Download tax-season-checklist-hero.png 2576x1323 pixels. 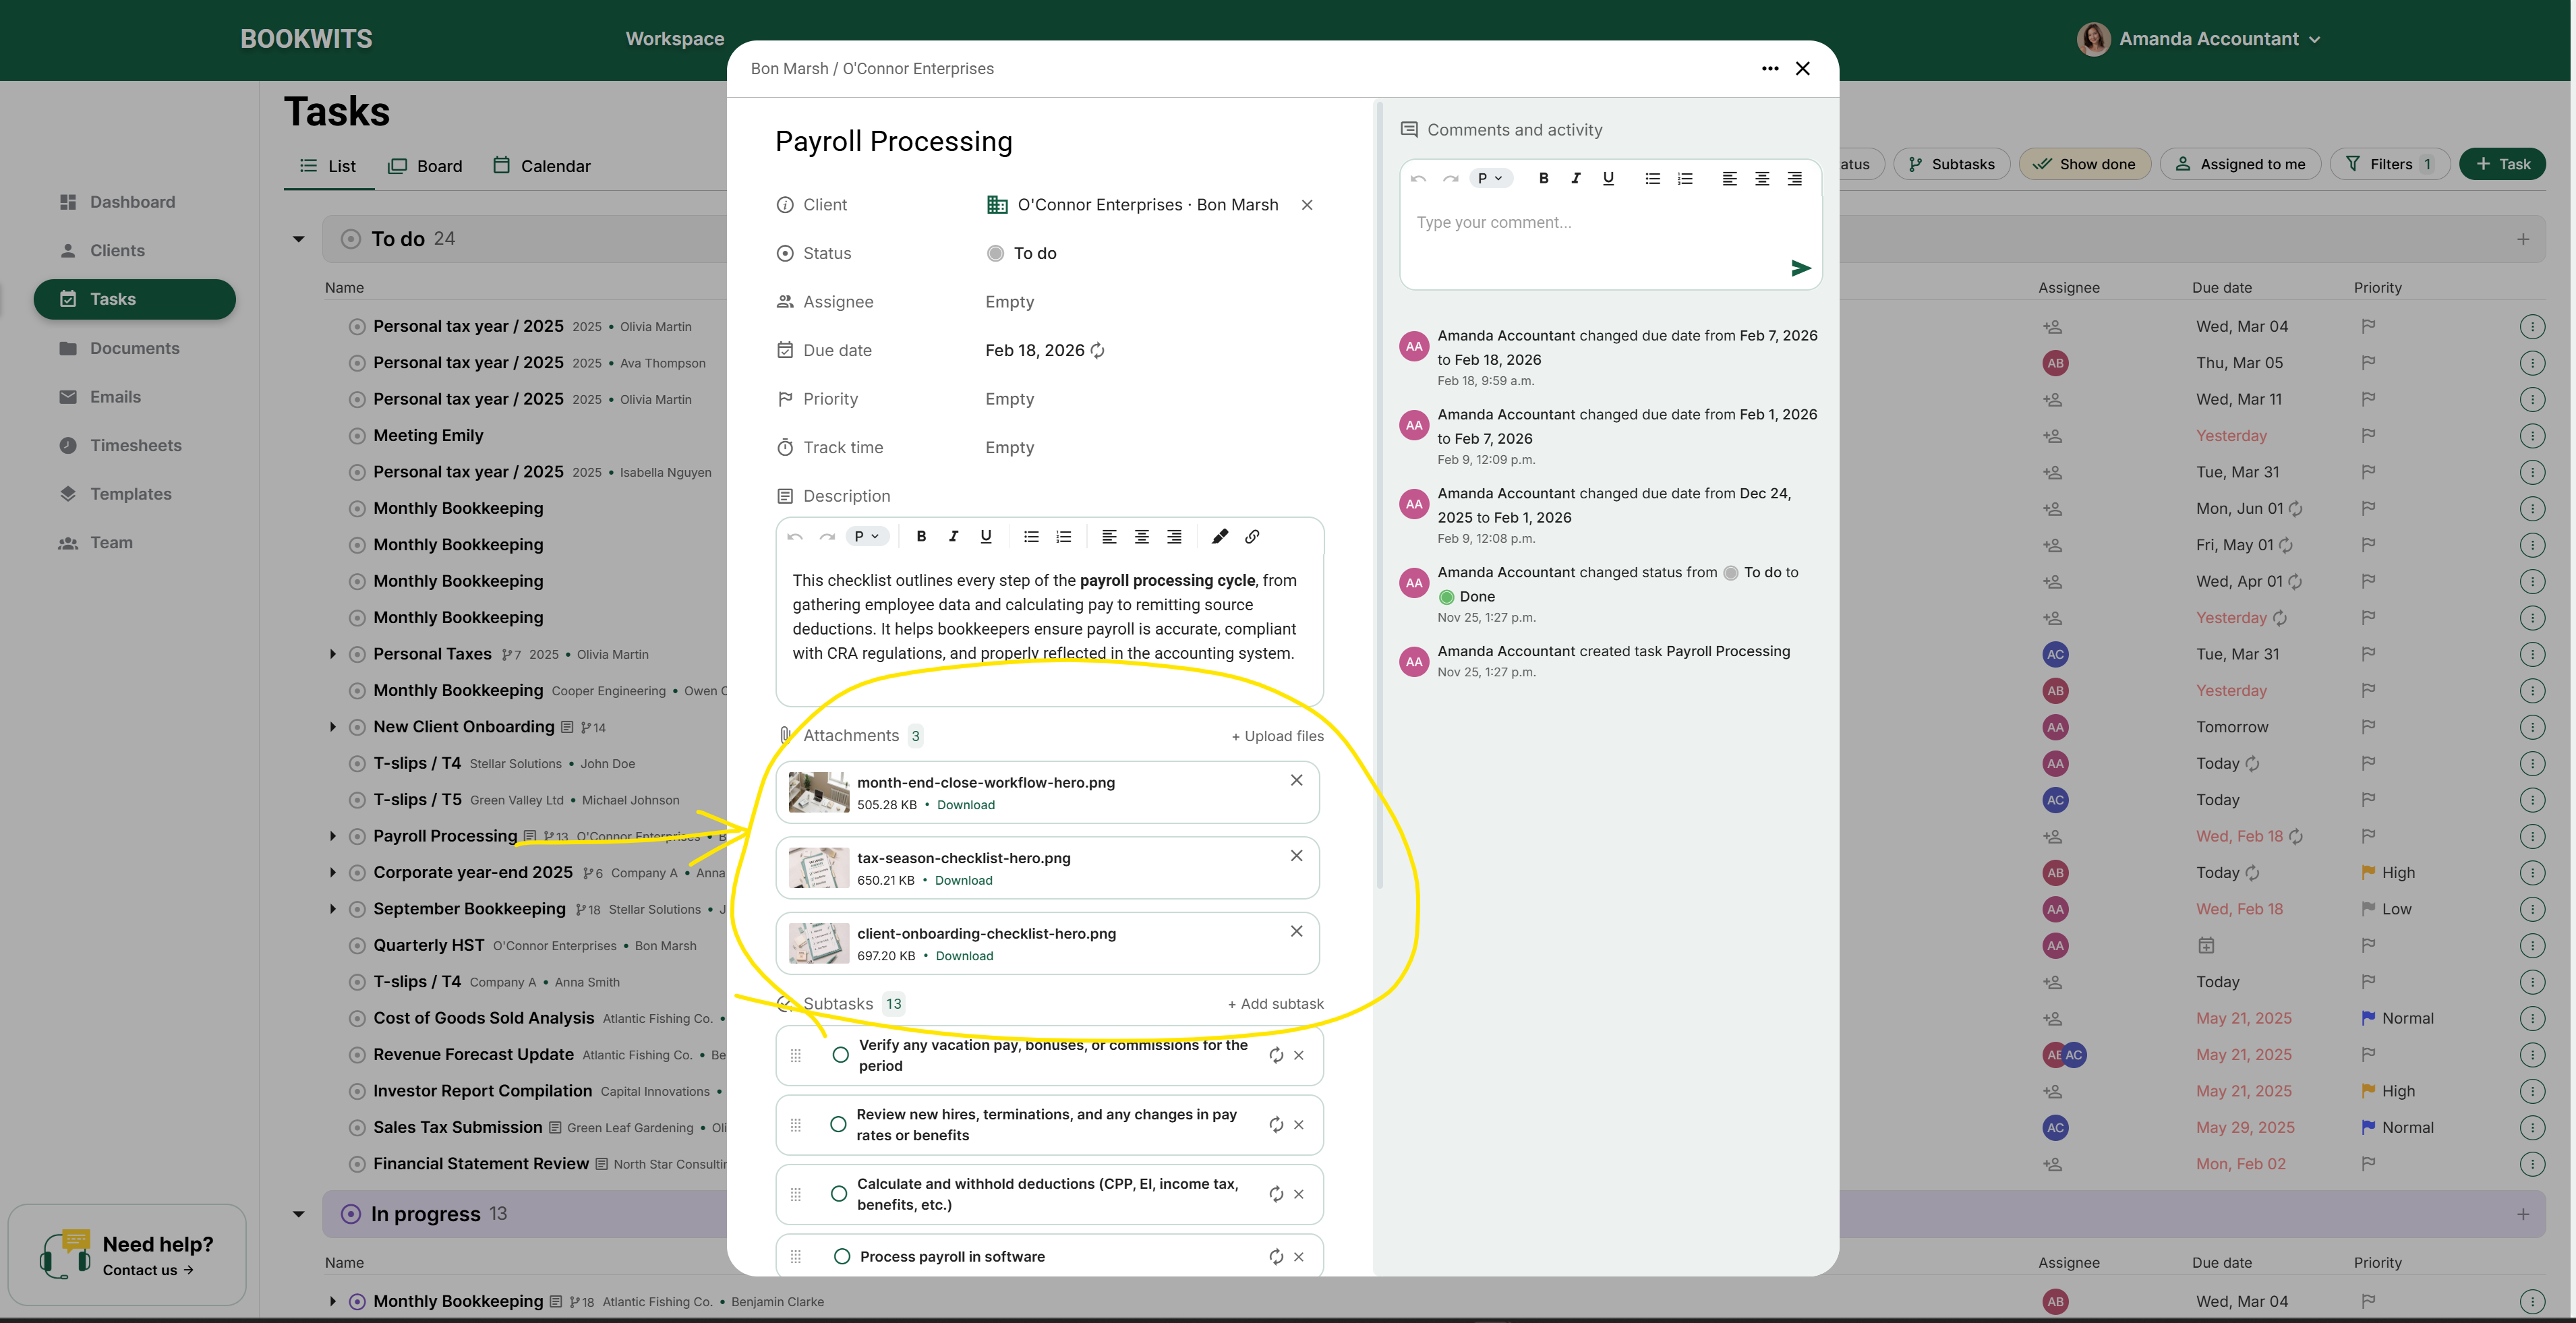963,880
